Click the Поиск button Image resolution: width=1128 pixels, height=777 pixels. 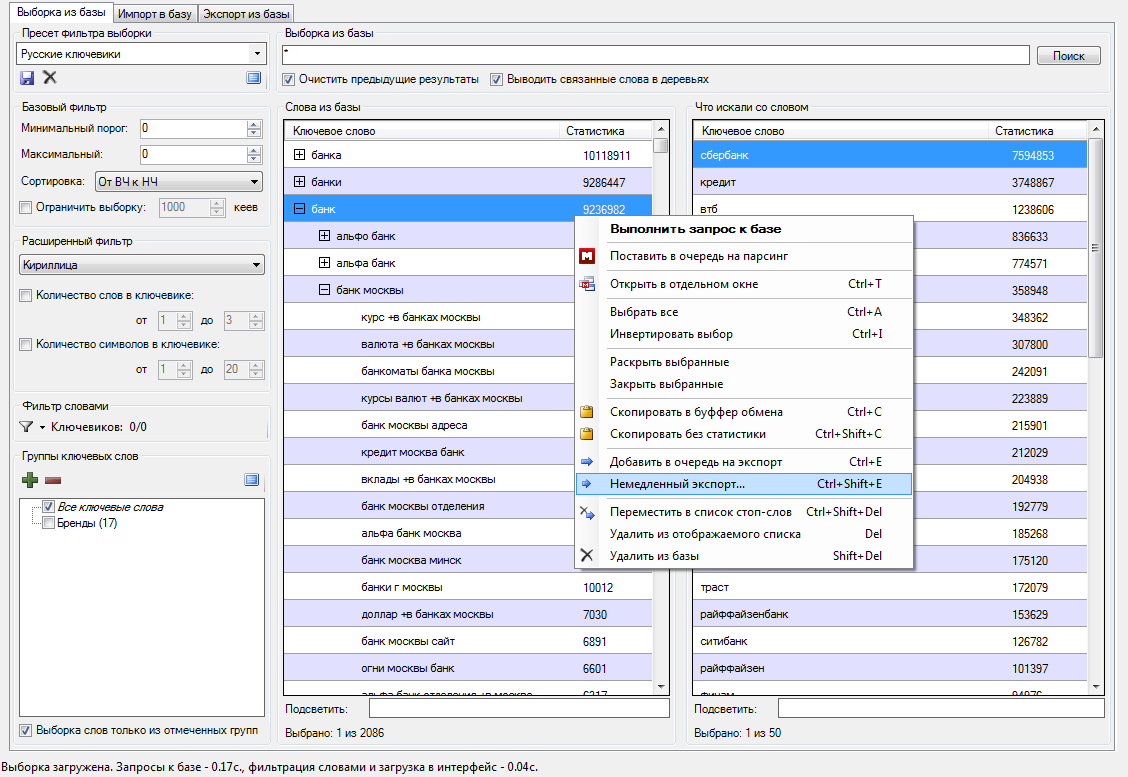pyautogui.click(x=1068, y=55)
